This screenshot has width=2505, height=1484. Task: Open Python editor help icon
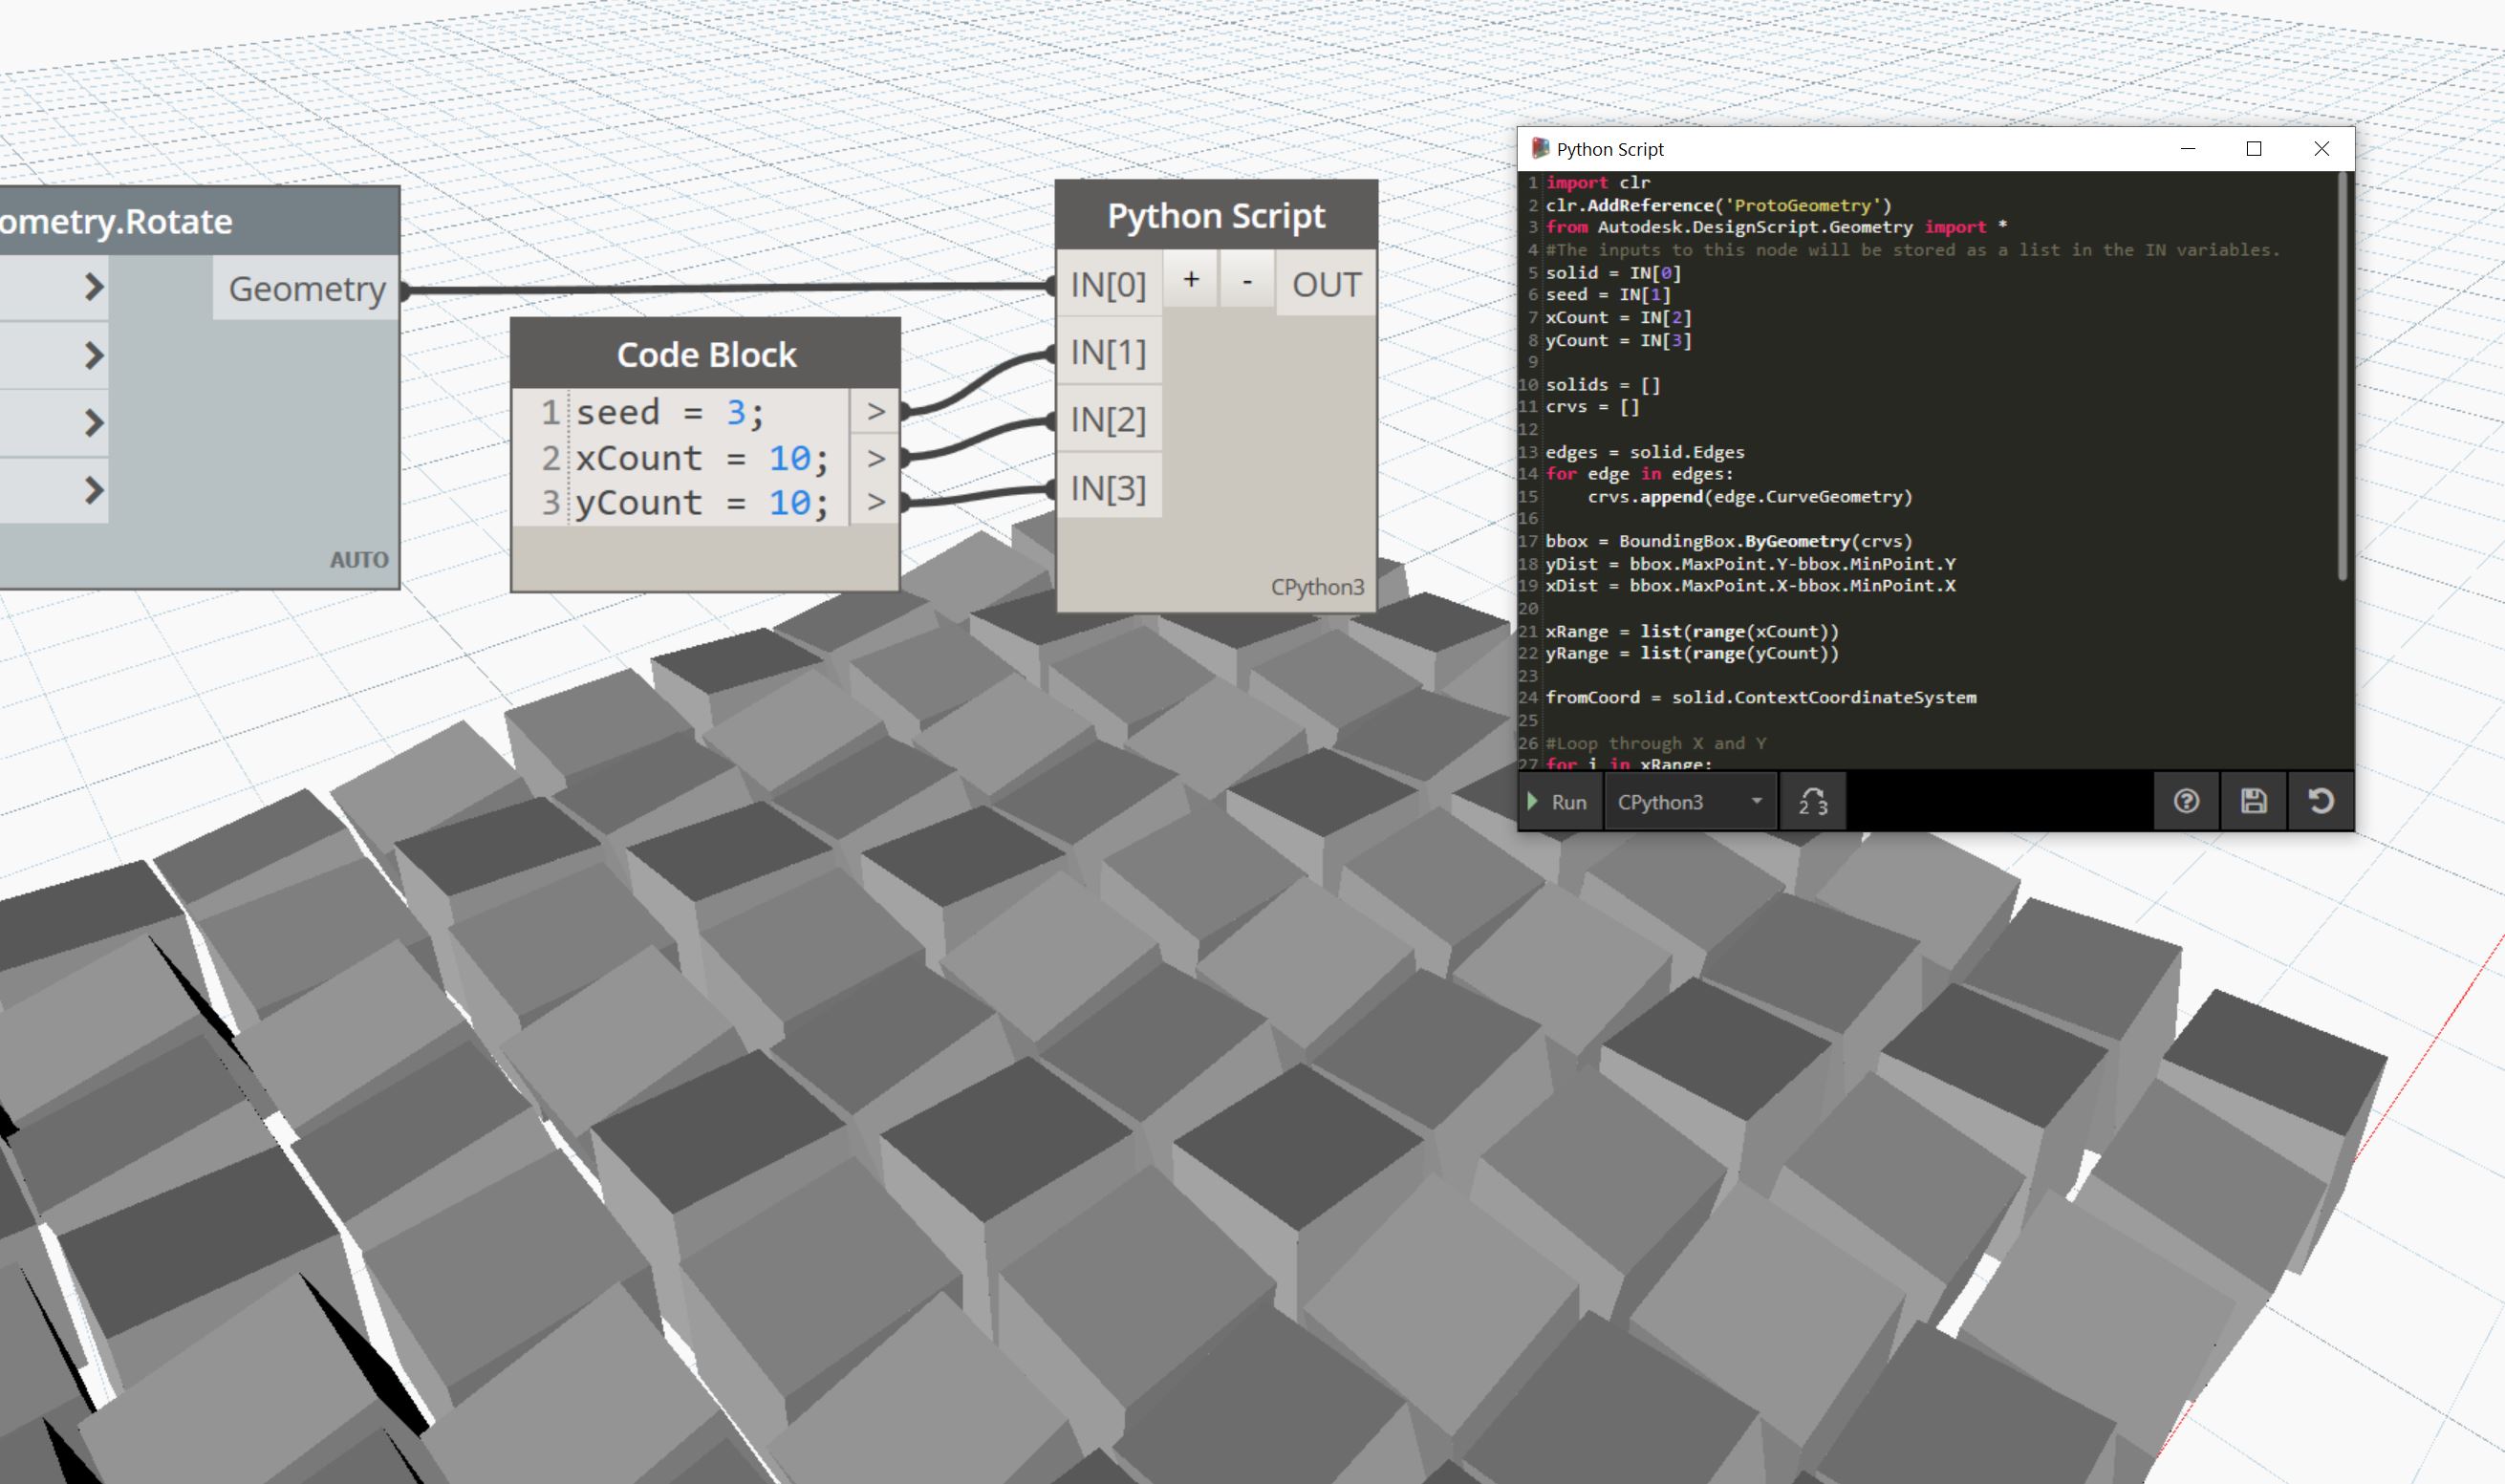point(2186,802)
